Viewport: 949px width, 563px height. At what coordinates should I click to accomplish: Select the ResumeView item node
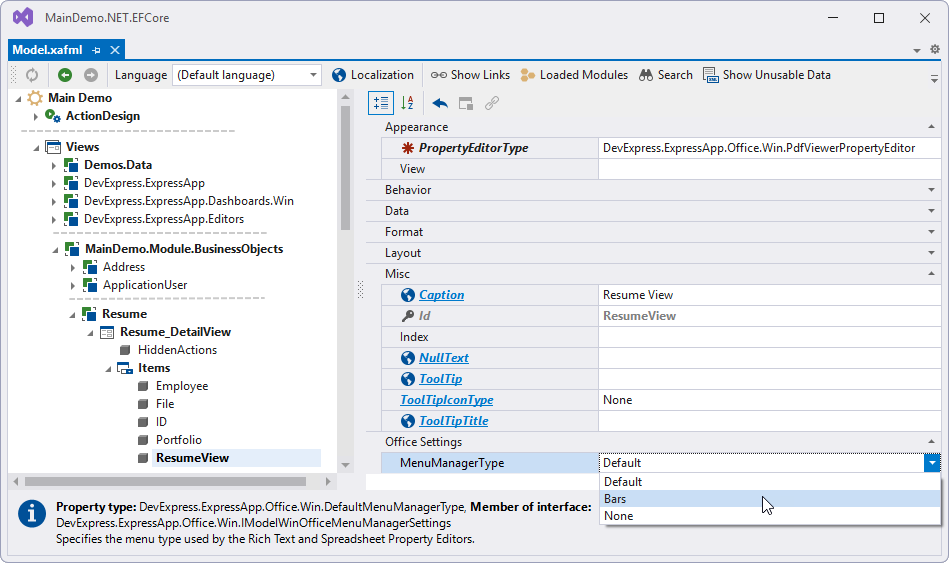click(x=192, y=458)
